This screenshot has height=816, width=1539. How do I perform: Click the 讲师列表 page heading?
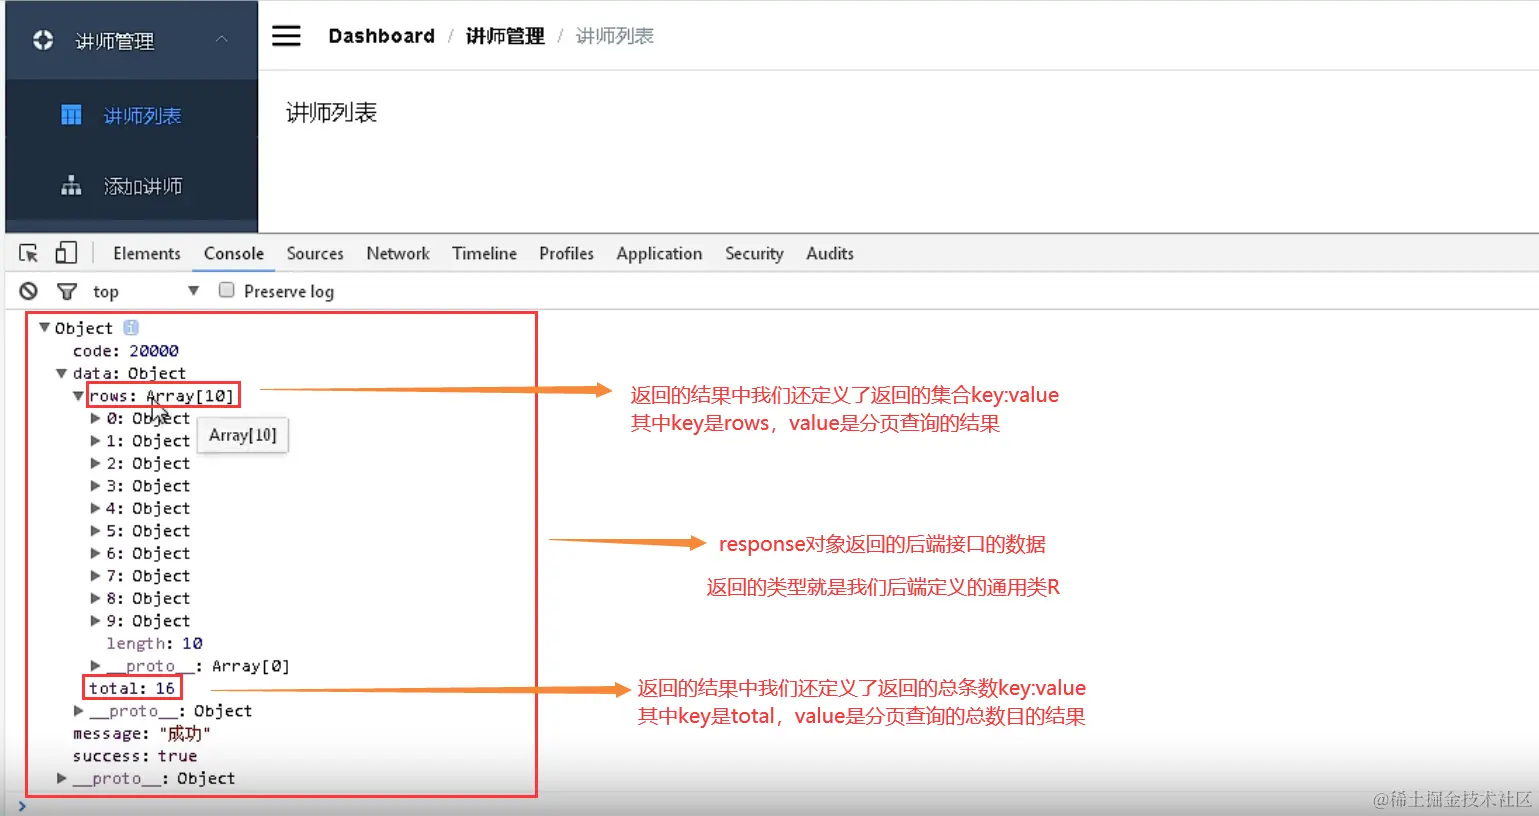coord(331,113)
